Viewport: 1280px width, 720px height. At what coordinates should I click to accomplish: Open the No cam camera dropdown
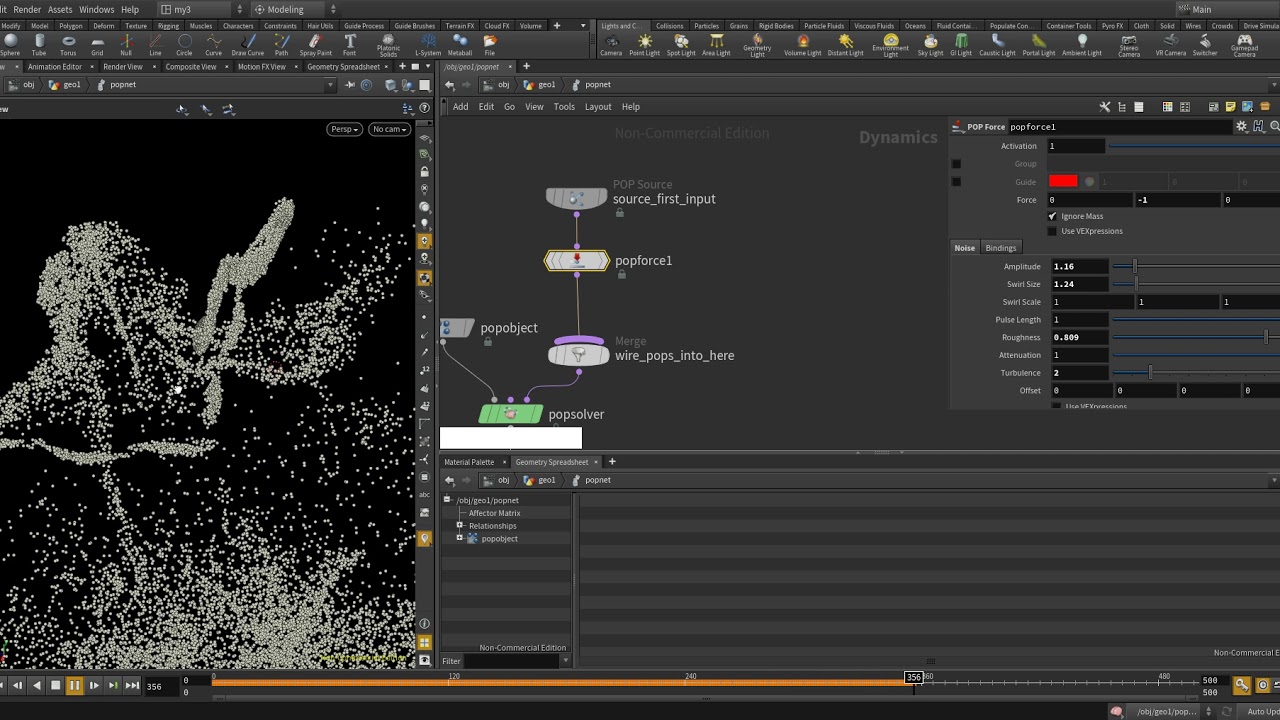pos(389,129)
